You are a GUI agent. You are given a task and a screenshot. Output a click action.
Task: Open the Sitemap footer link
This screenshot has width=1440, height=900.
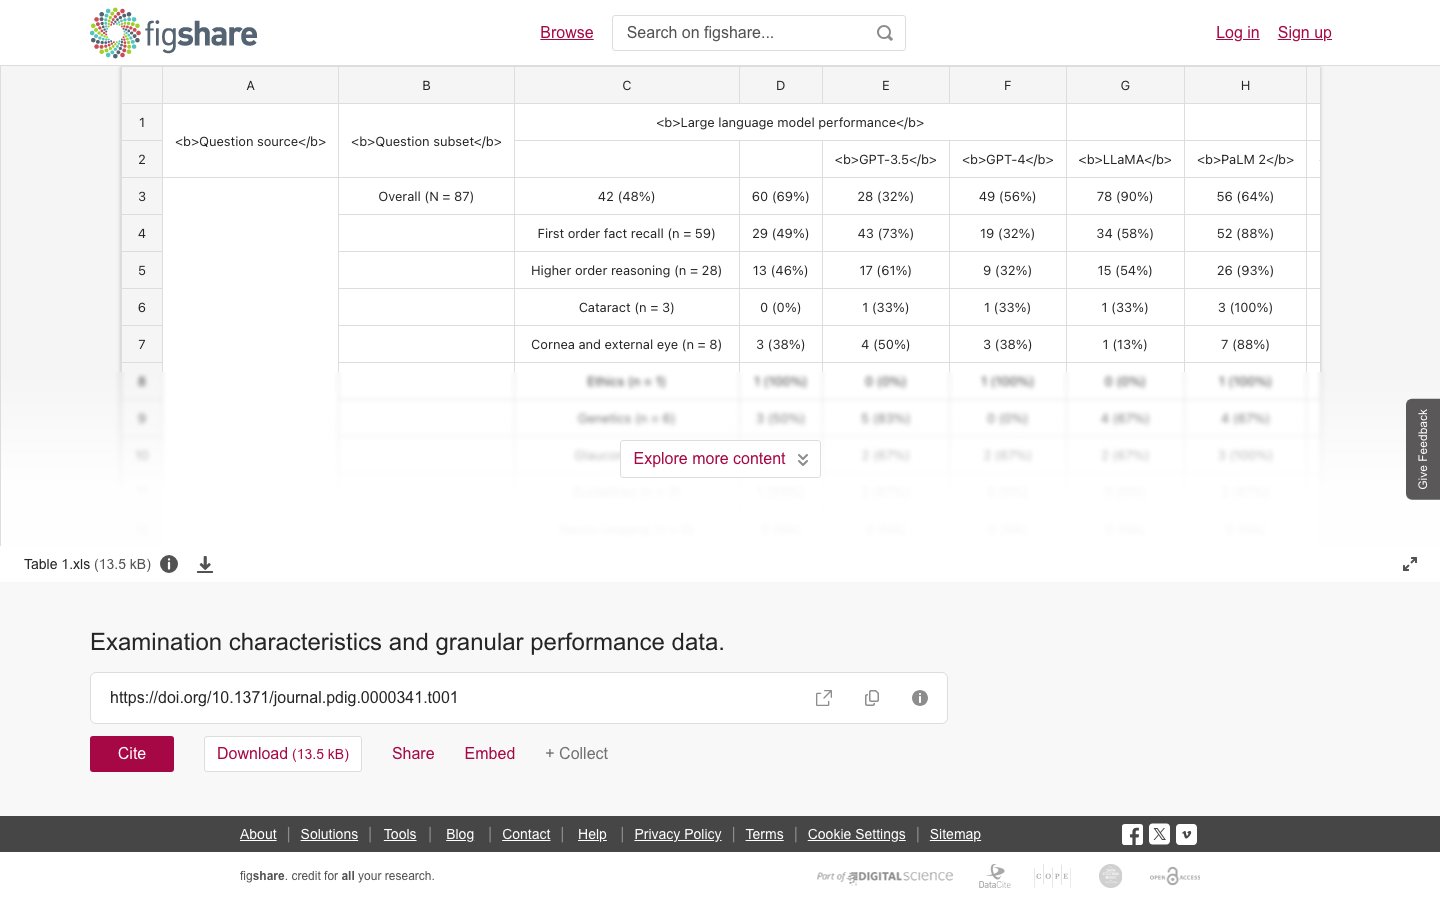[955, 834]
